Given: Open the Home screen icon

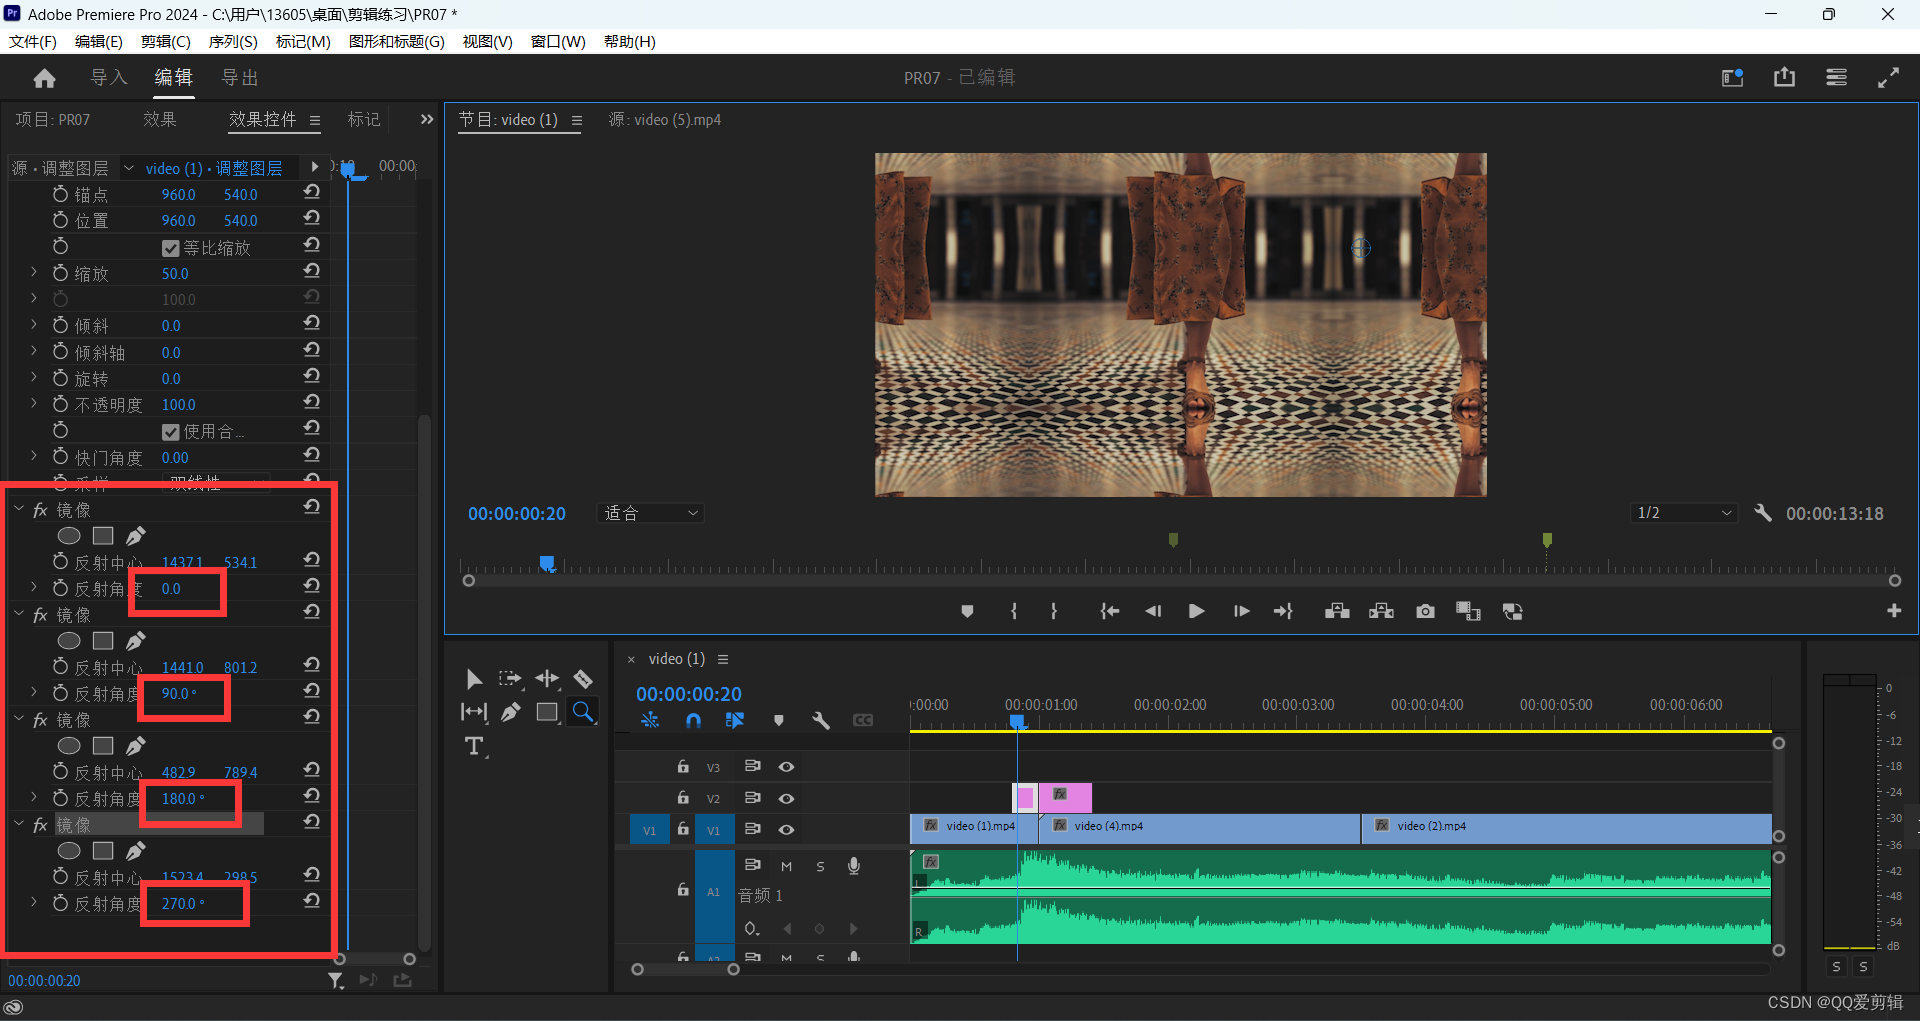Looking at the screenshot, I should (x=44, y=78).
